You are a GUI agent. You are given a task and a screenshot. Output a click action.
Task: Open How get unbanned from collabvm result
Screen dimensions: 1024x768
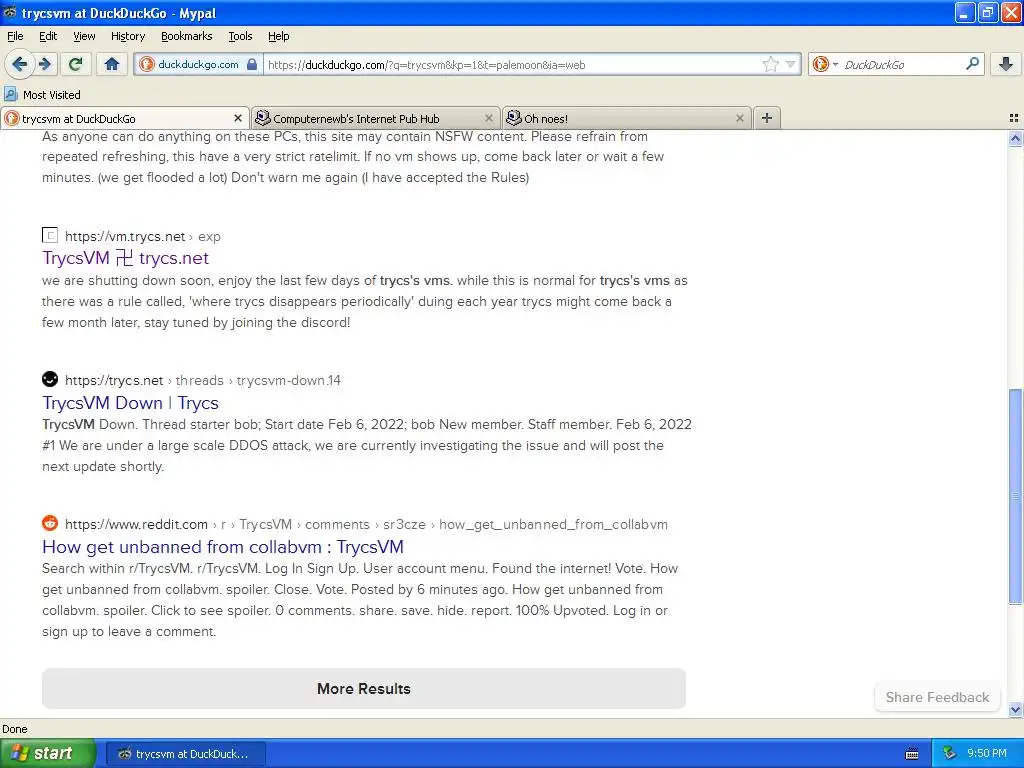point(223,547)
